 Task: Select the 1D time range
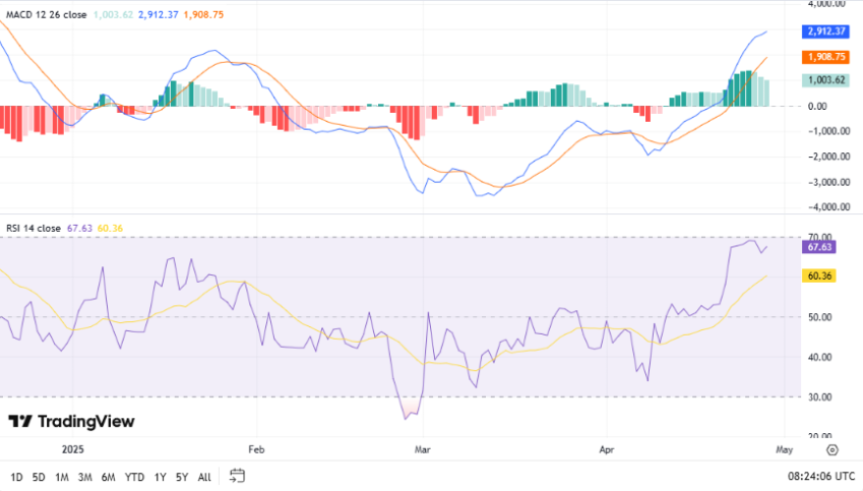(x=17, y=477)
